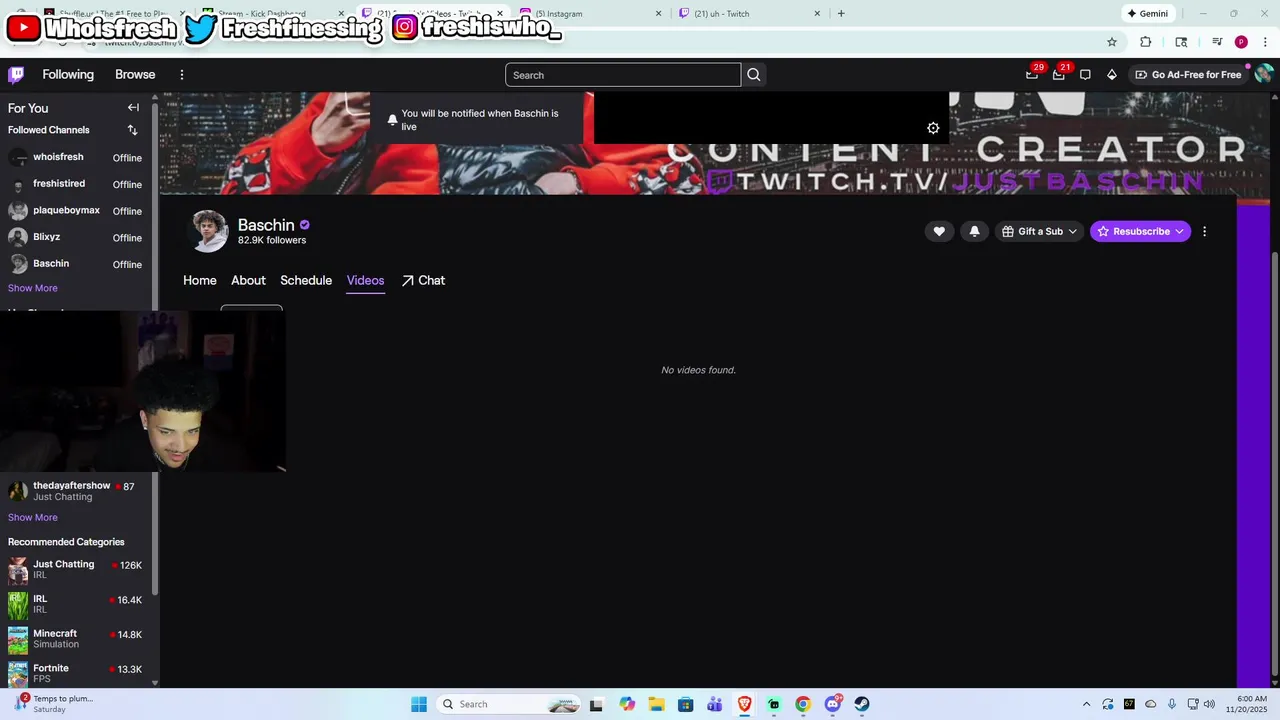Open the three-dot more menu beside Browse
The height and width of the screenshot is (720, 1280).
[182, 75]
